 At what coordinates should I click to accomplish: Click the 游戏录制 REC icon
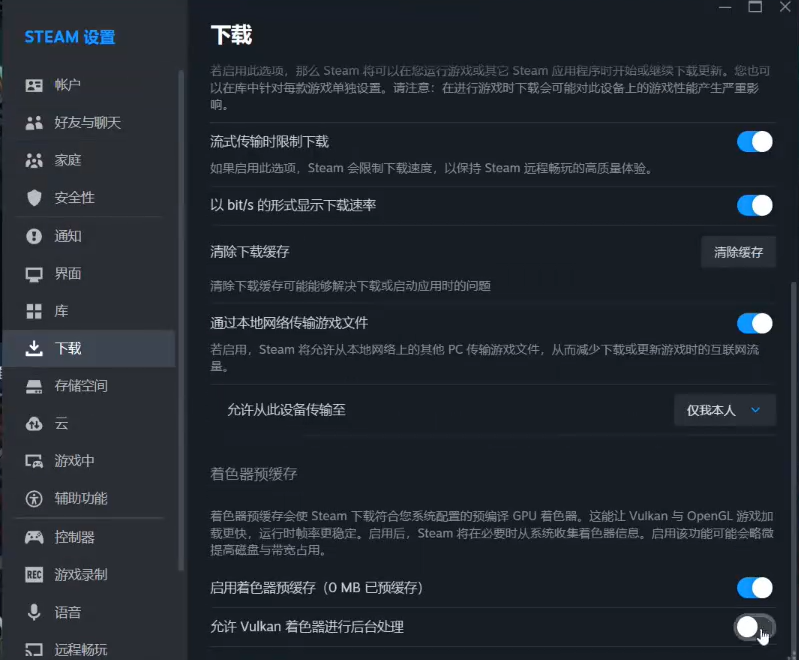[34, 575]
